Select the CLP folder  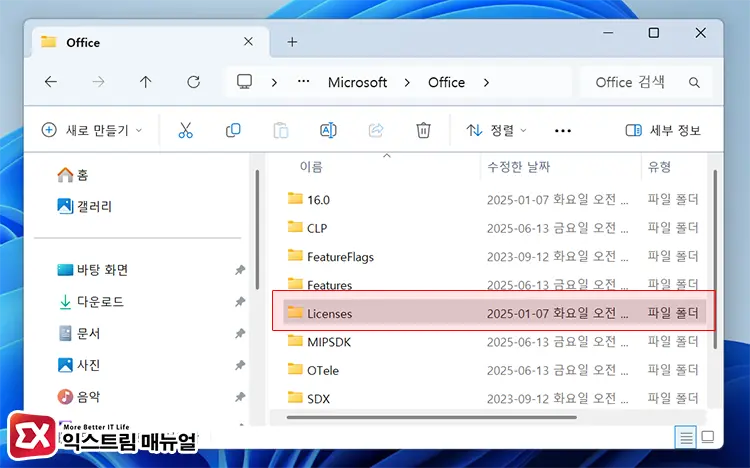coord(493,228)
